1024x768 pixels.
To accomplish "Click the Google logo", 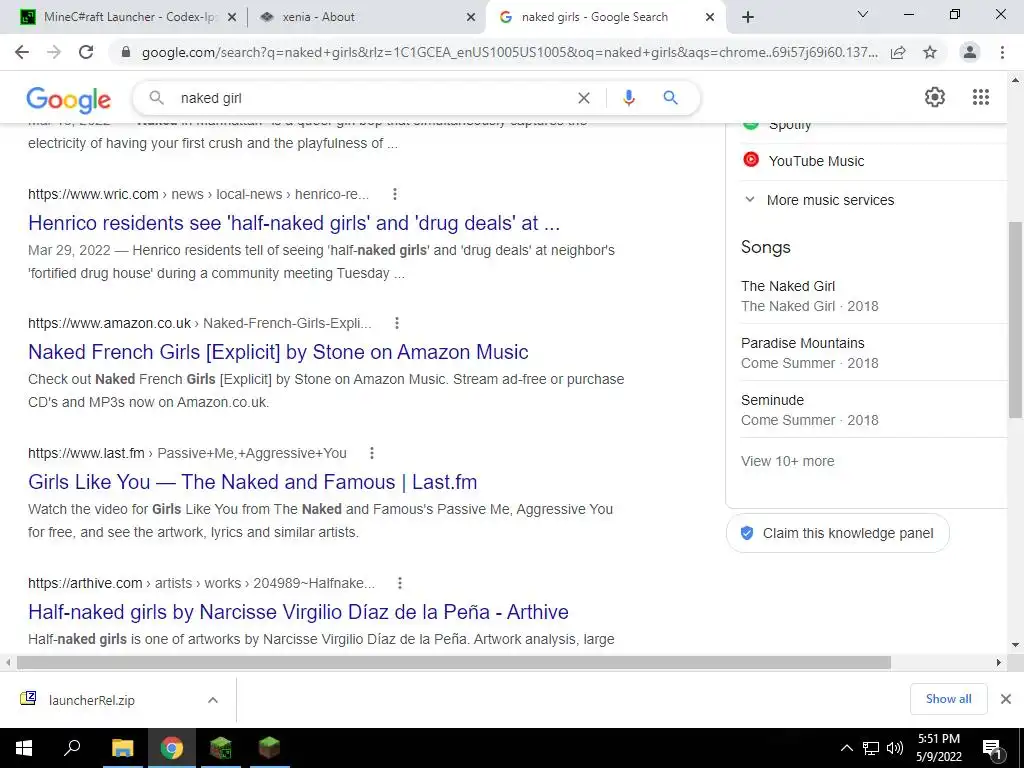I will click(x=69, y=99).
